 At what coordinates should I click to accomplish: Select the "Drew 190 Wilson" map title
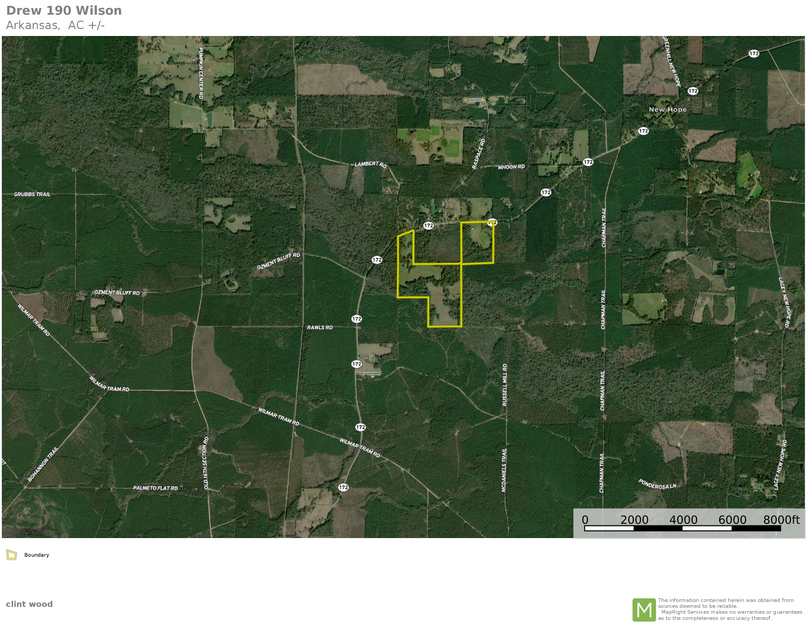click(x=64, y=10)
